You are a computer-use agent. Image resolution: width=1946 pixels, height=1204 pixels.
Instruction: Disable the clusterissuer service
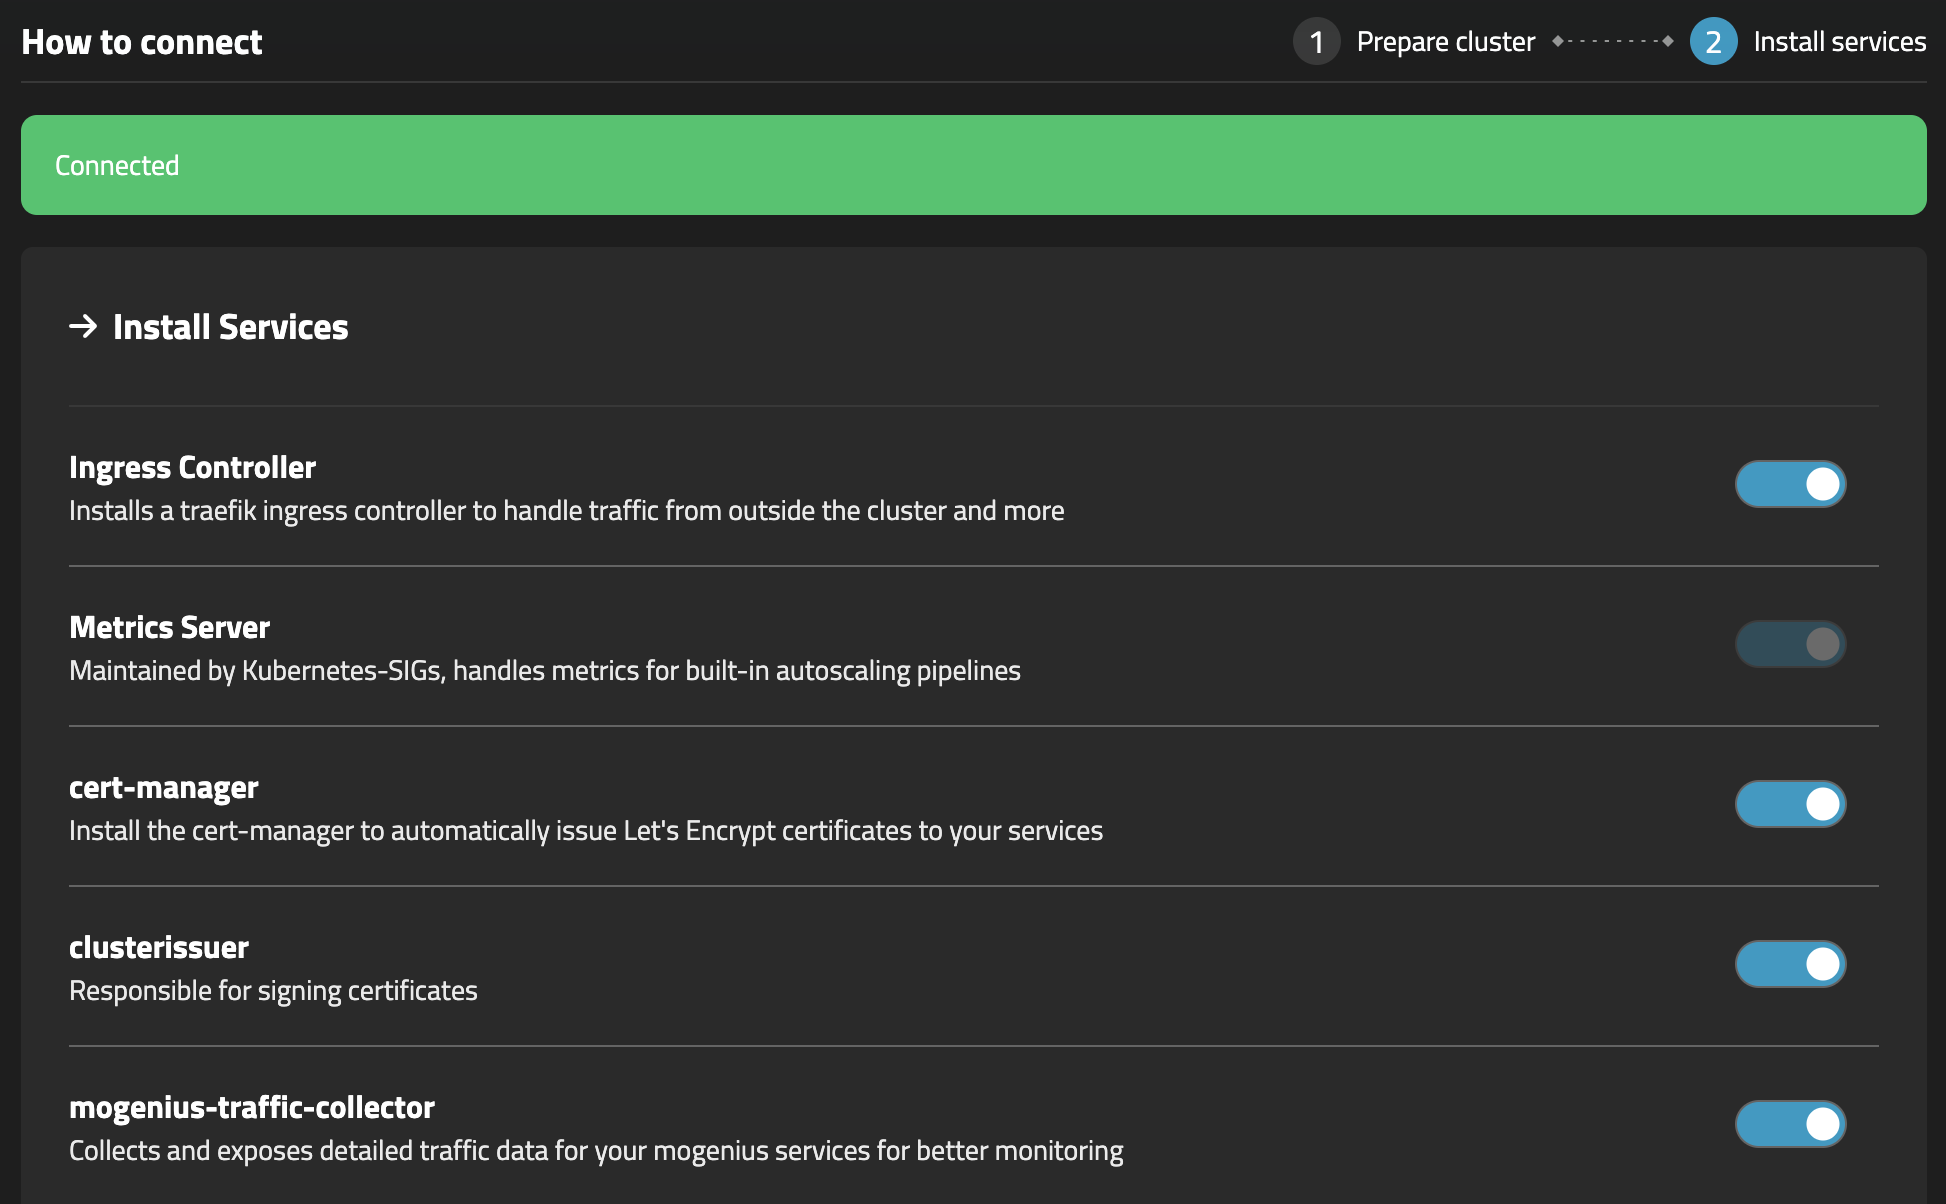(x=1790, y=963)
